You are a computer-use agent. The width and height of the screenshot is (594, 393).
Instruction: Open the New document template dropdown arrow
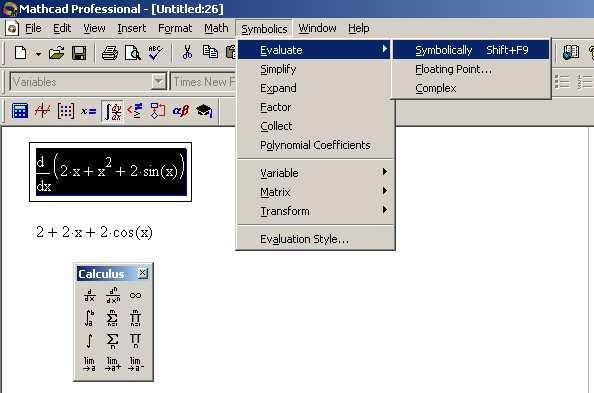38,54
